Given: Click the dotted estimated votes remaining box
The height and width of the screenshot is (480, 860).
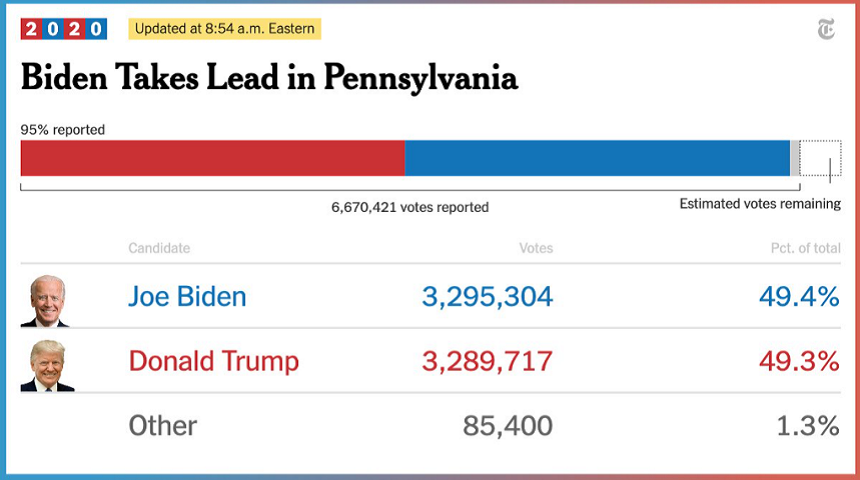Looking at the screenshot, I should (x=820, y=158).
